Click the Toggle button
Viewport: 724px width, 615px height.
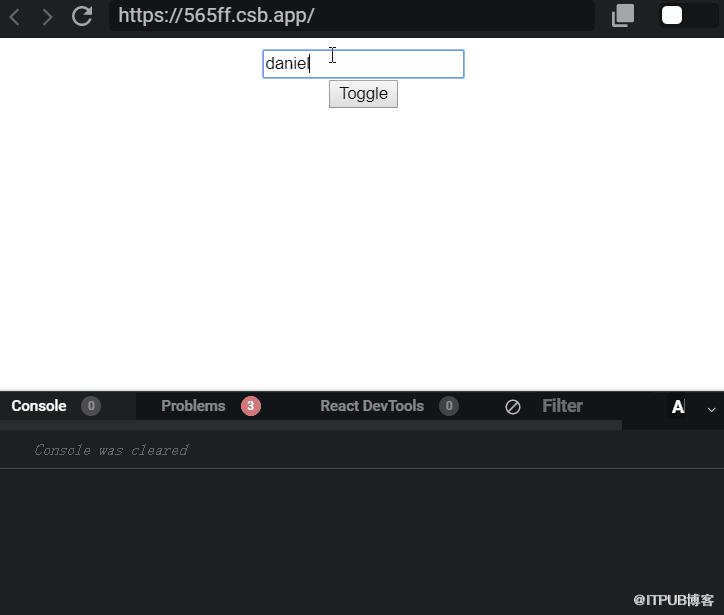363,94
